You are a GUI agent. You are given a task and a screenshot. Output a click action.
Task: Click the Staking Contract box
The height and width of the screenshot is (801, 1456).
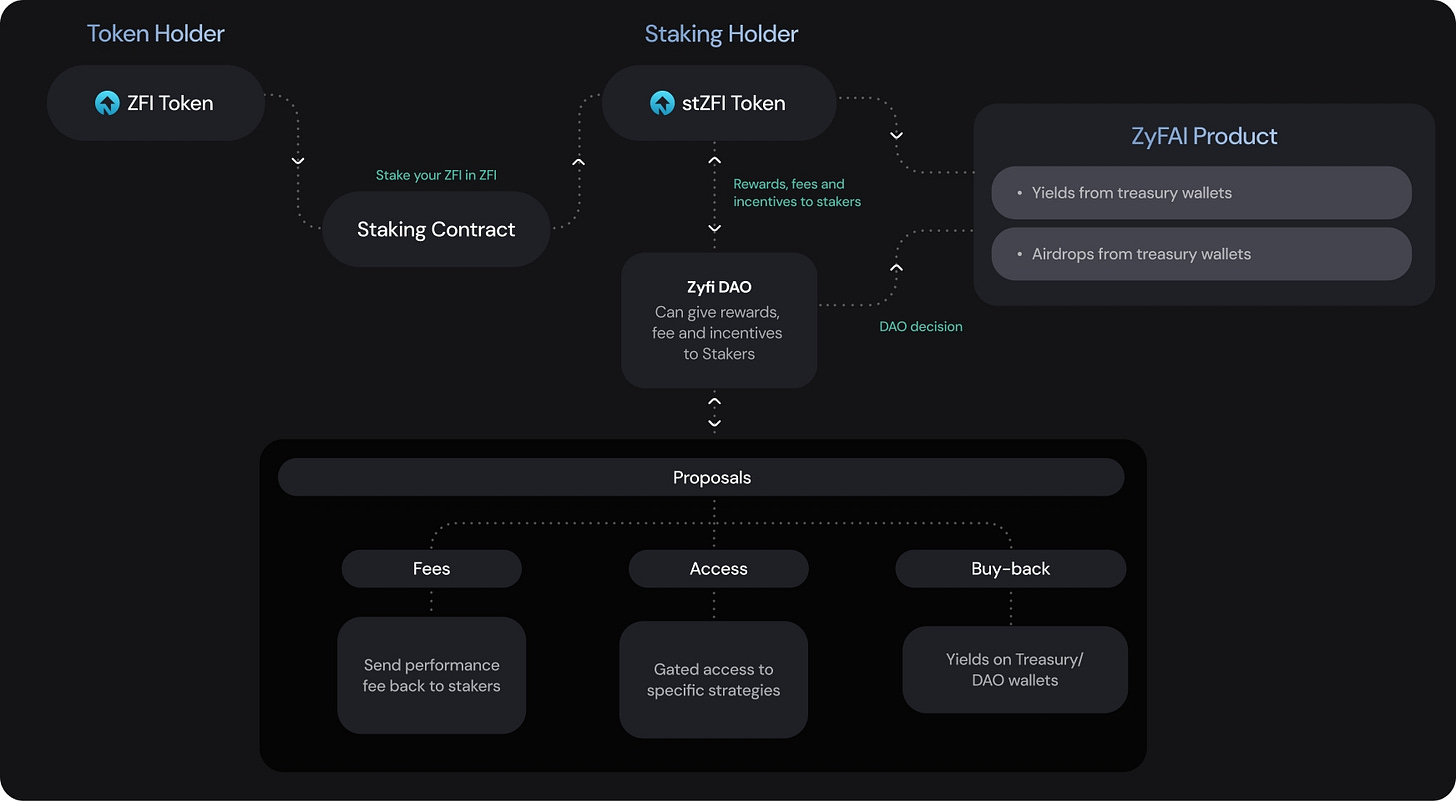[x=436, y=229]
